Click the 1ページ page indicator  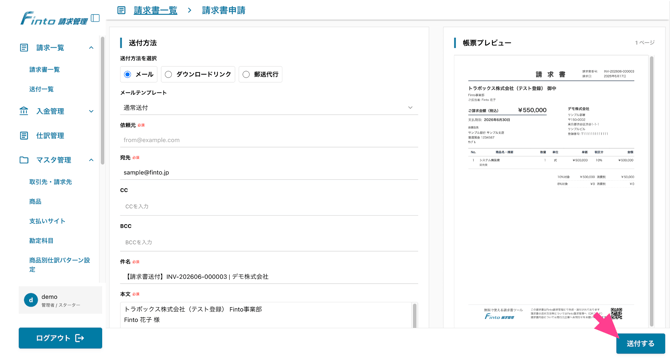pos(644,43)
